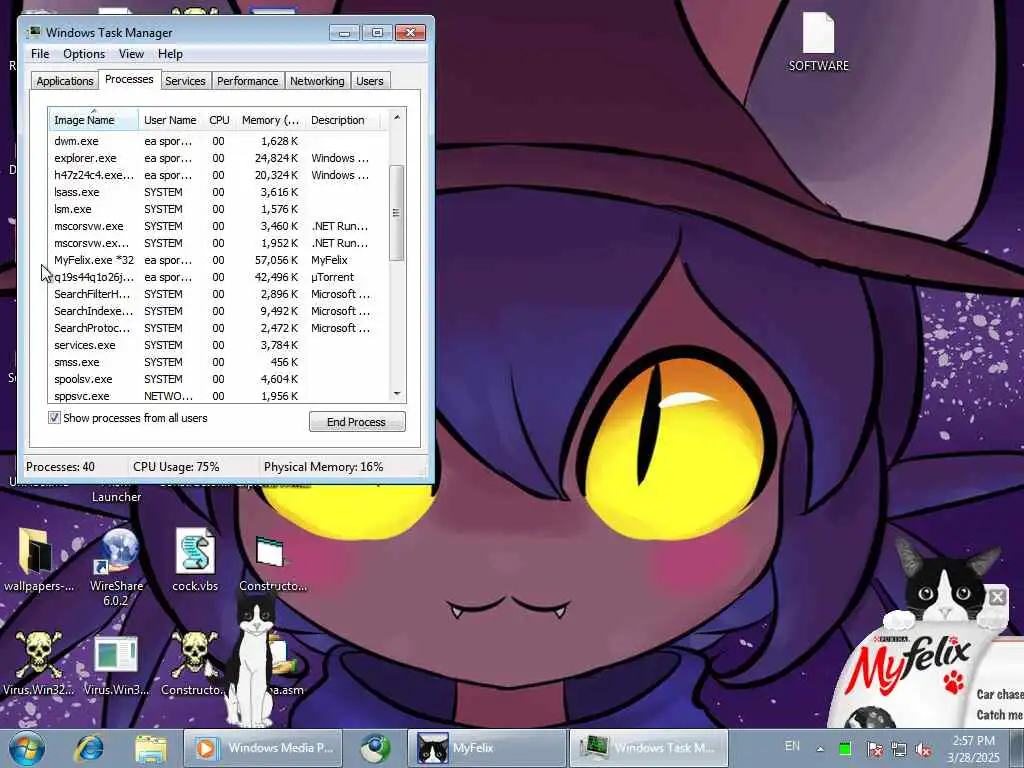The image size is (1024, 768).
Task: Click process list scroll down arrow
Action: pos(396,393)
